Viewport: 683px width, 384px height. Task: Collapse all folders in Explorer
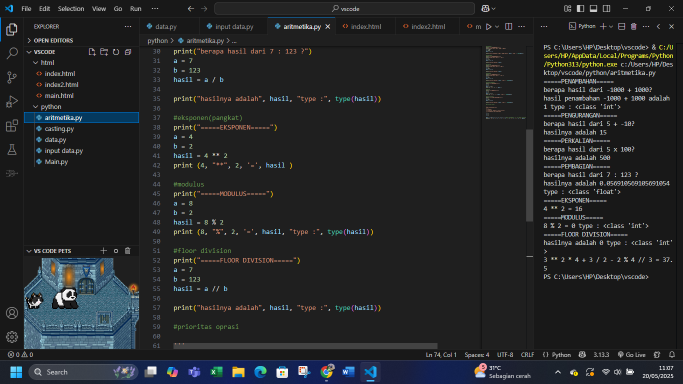[128, 52]
